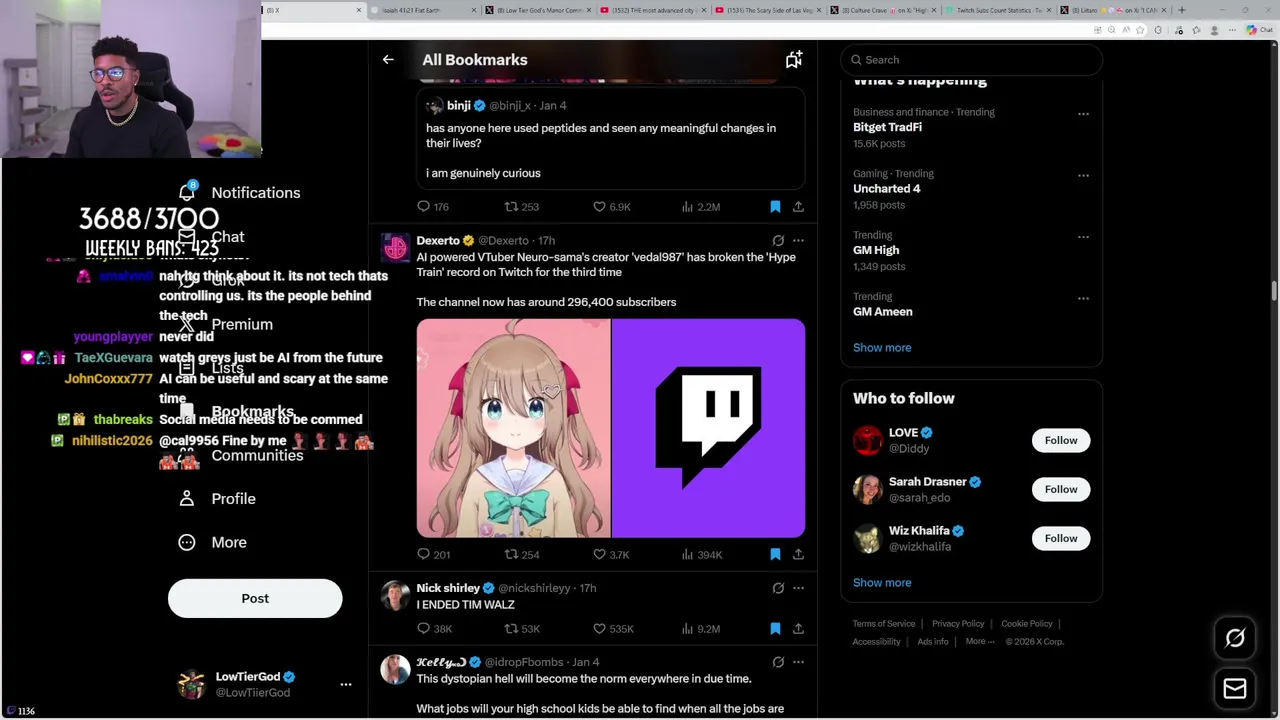Compose a new post with Post button
The height and width of the screenshot is (720, 1280).
(x=255, y=598)
